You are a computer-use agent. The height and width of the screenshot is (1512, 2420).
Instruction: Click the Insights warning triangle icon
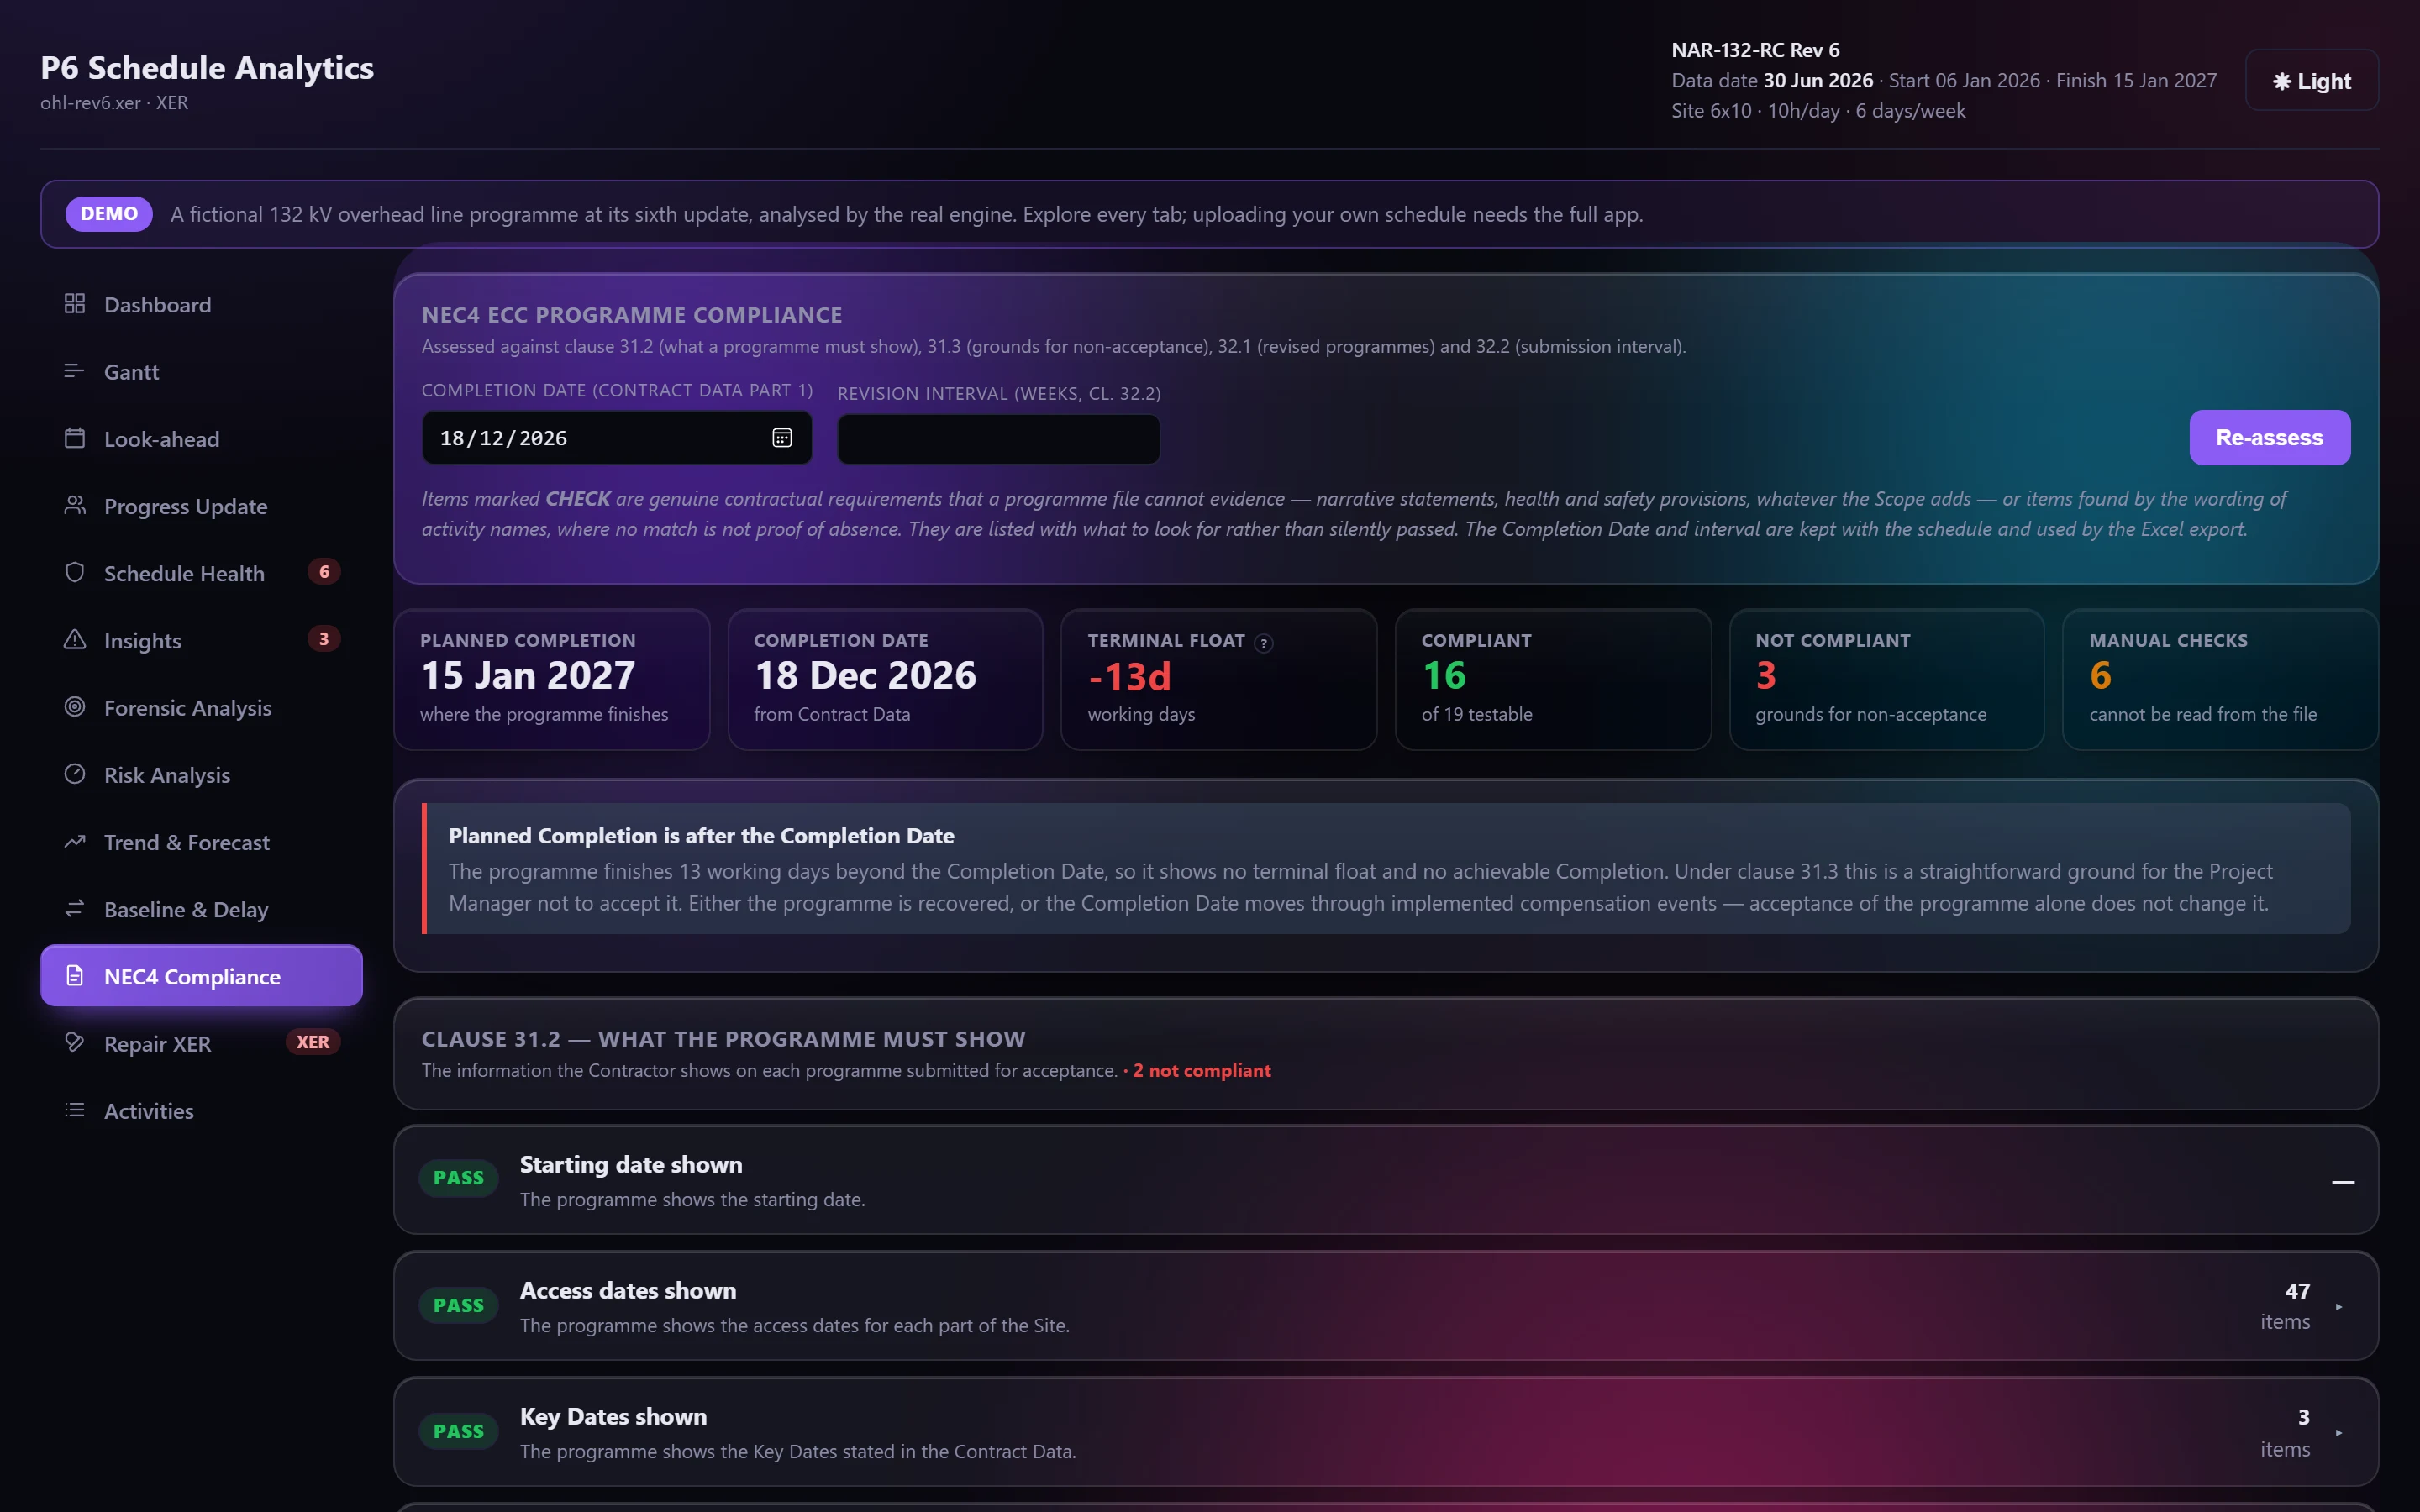[x=75, y=639]
